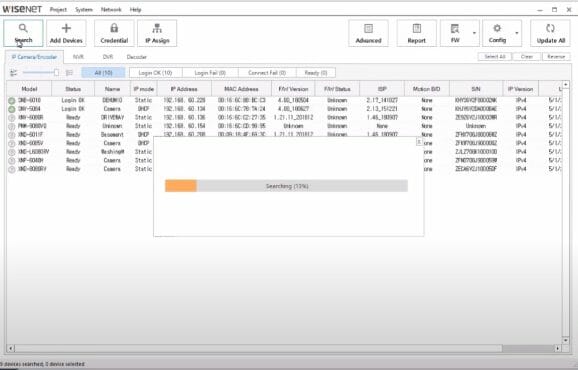Click the row size slider handle
This screenshot has width=578, height=370.
[x=56, y=73]
